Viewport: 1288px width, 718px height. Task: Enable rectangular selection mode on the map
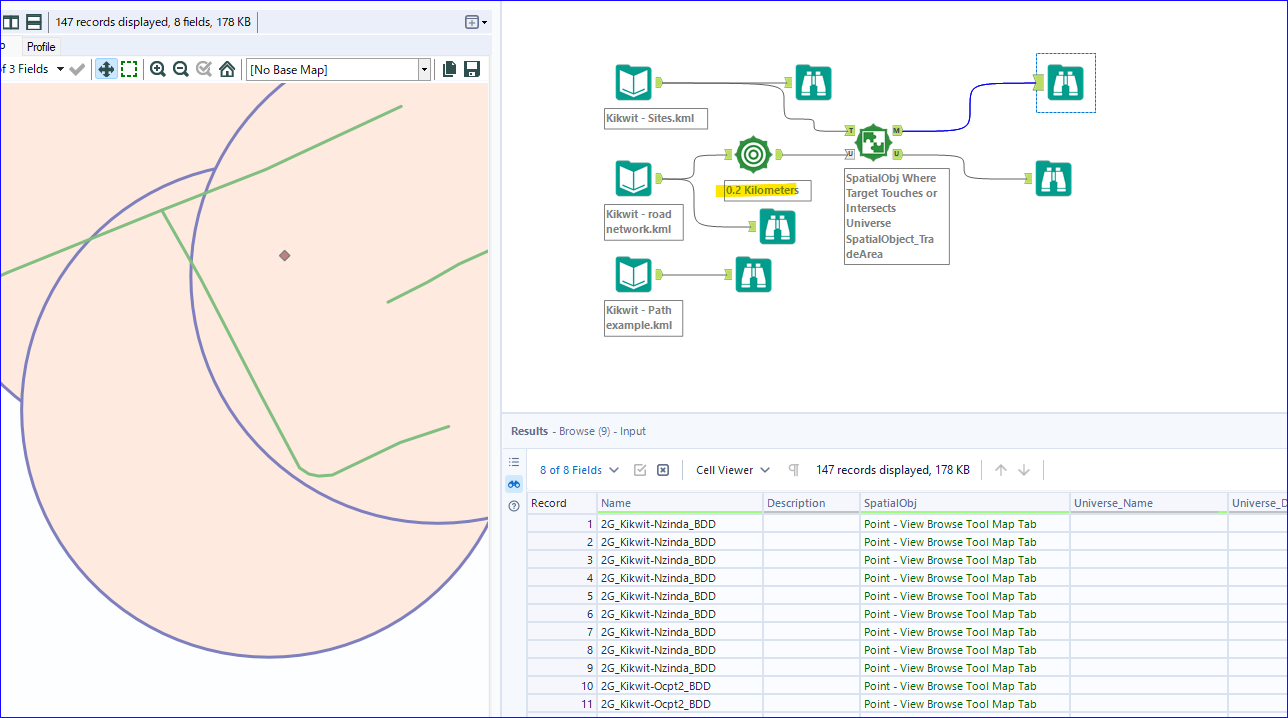point(129,69)
